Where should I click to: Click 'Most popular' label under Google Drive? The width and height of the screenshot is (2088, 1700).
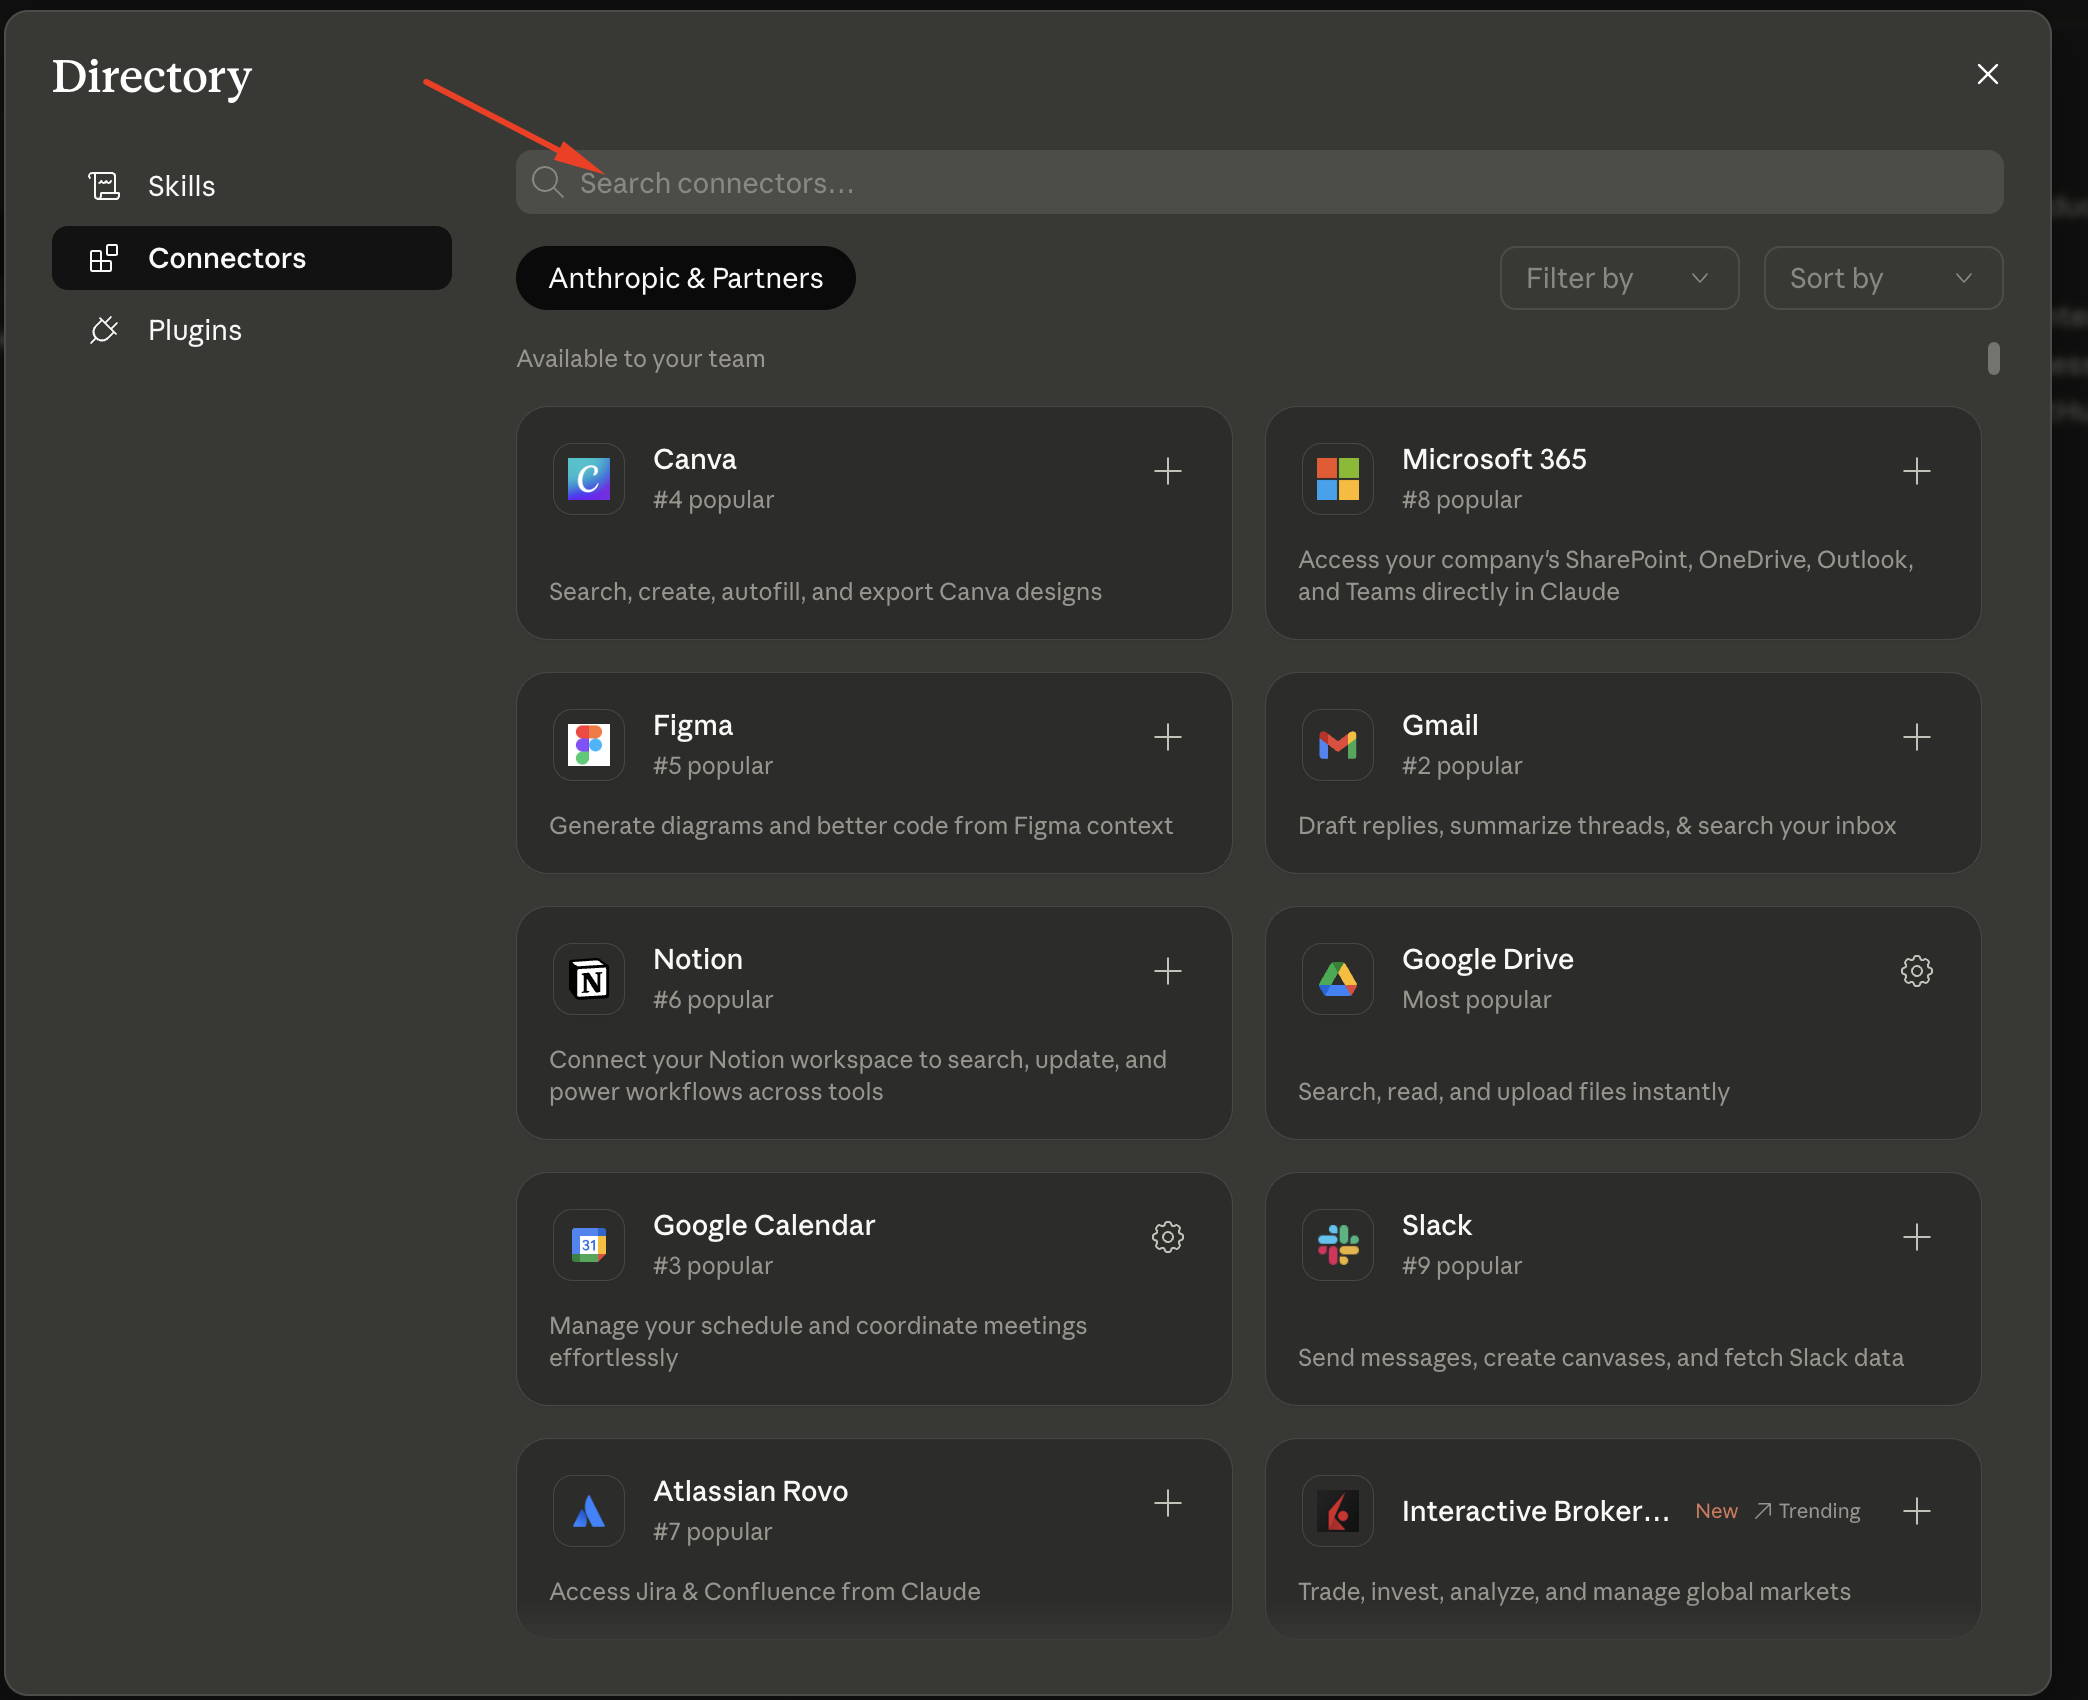point(1476,999)
